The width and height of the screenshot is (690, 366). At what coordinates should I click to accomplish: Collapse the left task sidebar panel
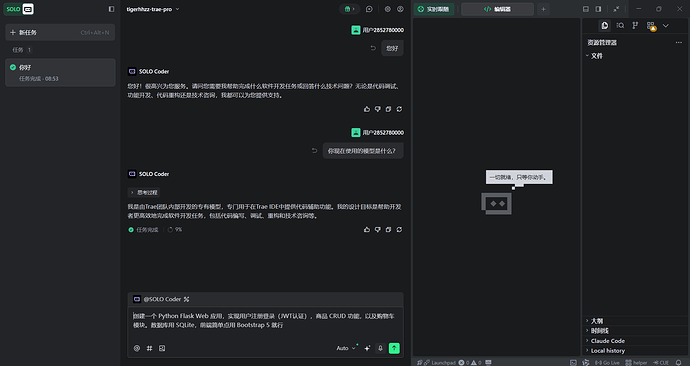click(x=111, y=9)
